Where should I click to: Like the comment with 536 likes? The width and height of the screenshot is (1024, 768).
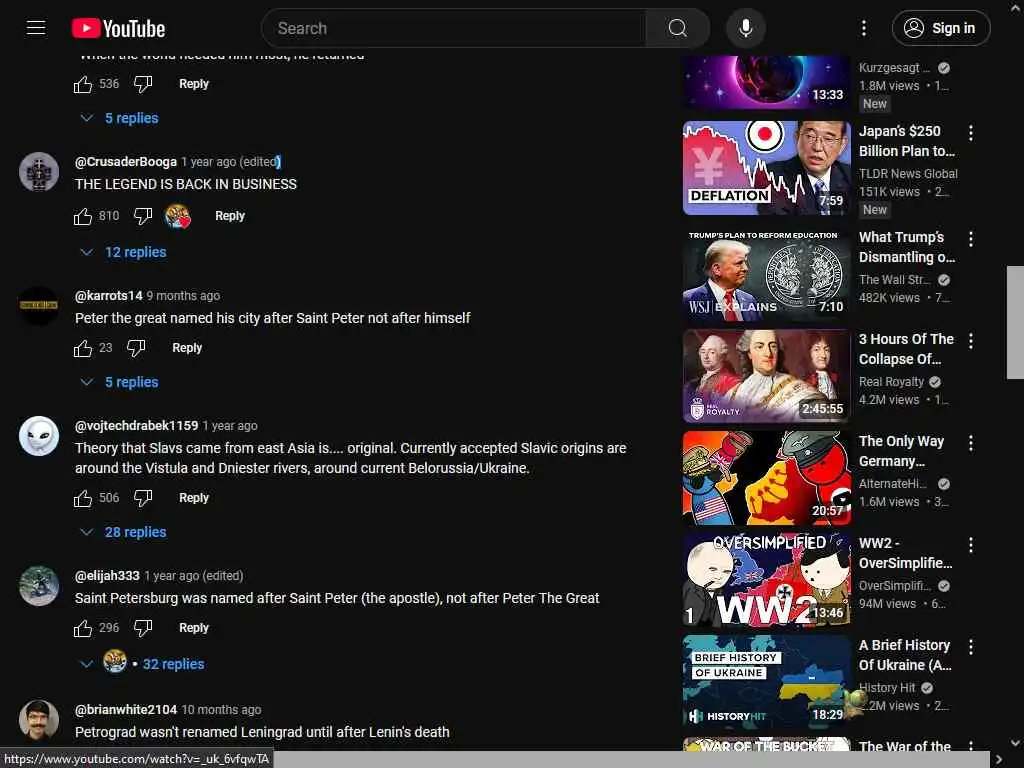pos(83,84)
